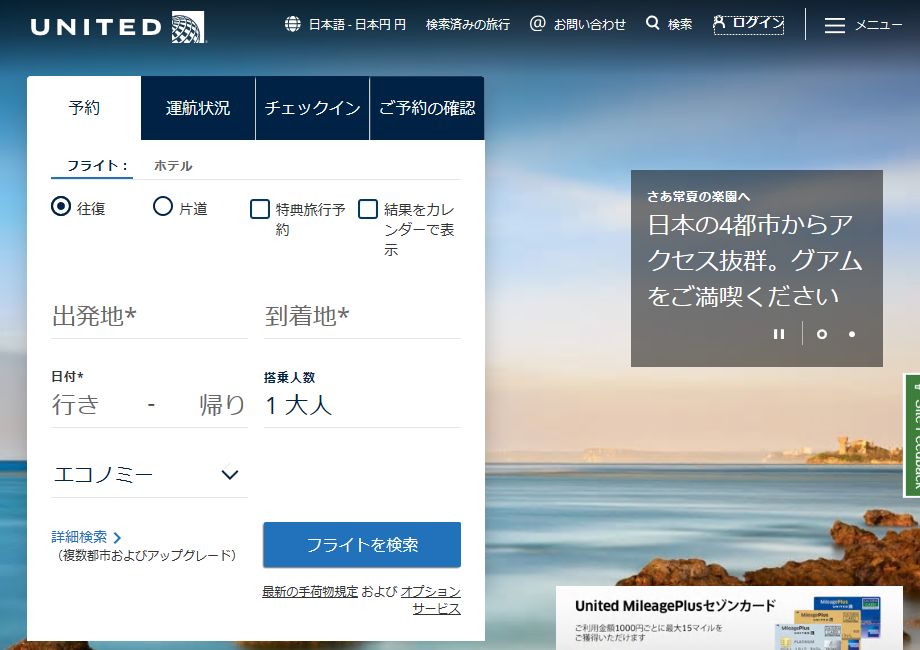Select 片道 one-way radio button
The height and width of the screenshot is (650, 920).
[163, 206]
